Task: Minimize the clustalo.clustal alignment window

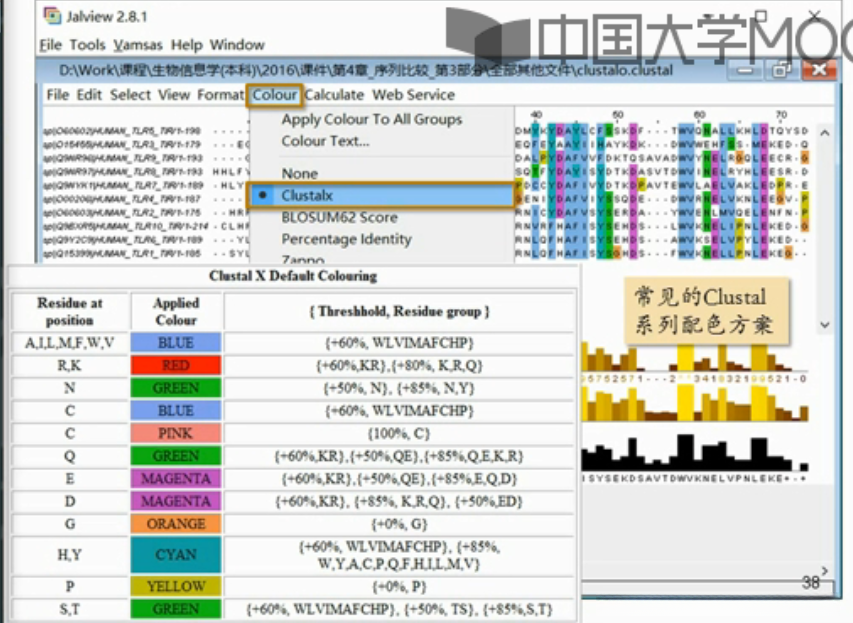Action: click(746, 70)
